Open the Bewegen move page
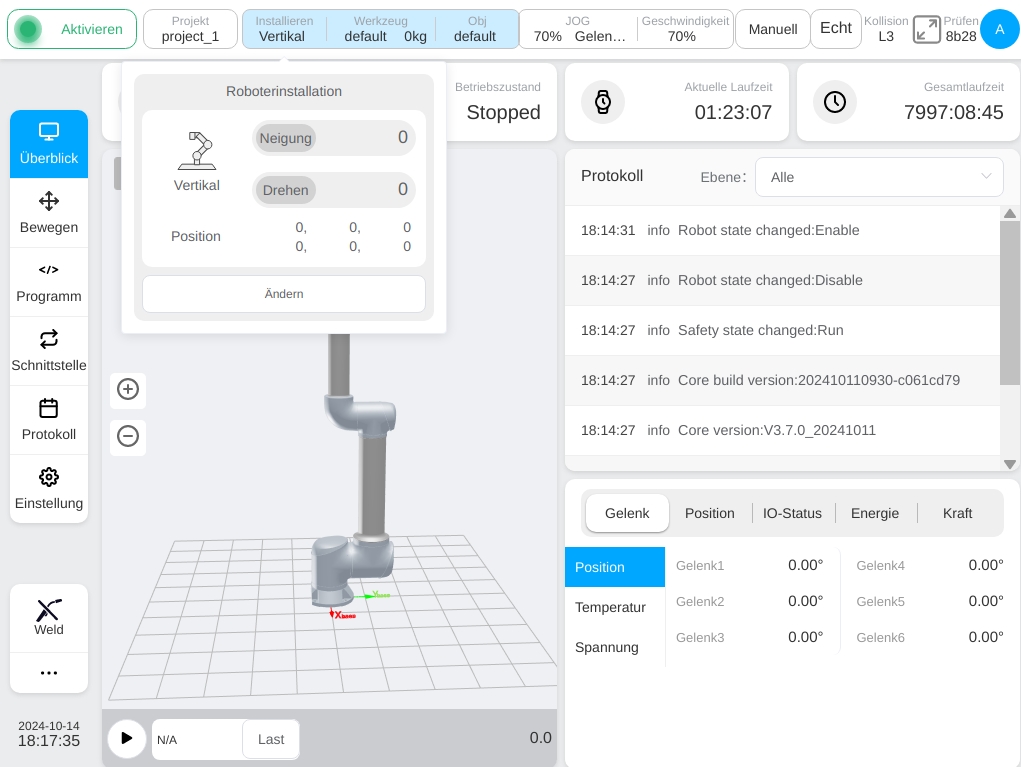The height and width of the screenshot is (767, 1021). (x=49, y=213)
